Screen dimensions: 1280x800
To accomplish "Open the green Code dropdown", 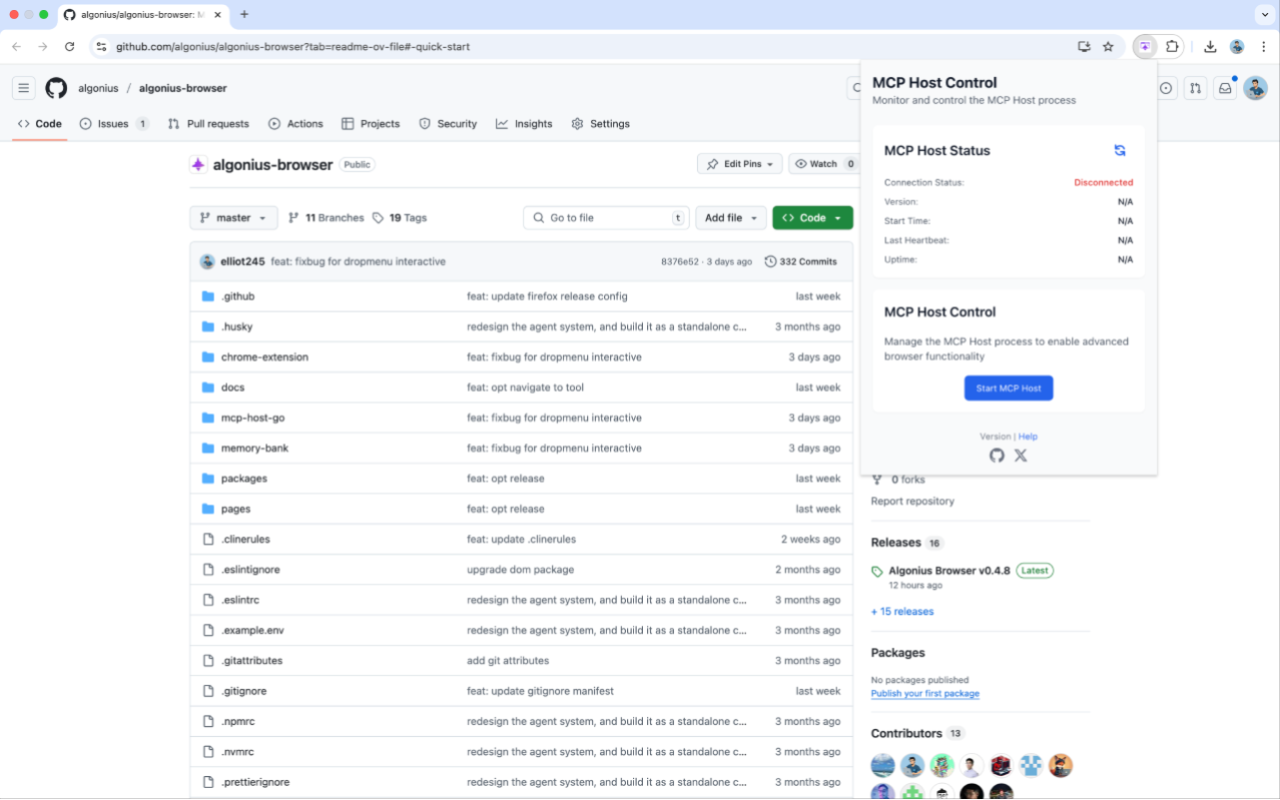I will (x=813, y=218).
